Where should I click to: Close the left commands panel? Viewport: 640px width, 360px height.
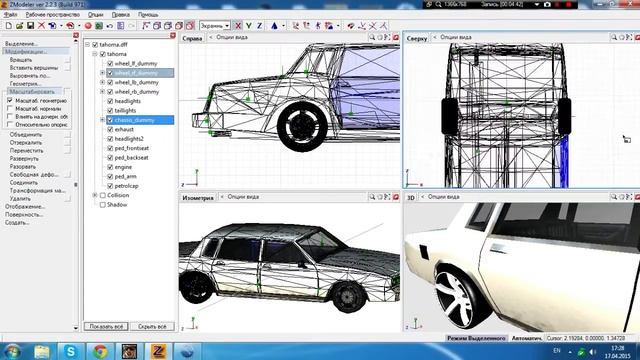point(76,36)
